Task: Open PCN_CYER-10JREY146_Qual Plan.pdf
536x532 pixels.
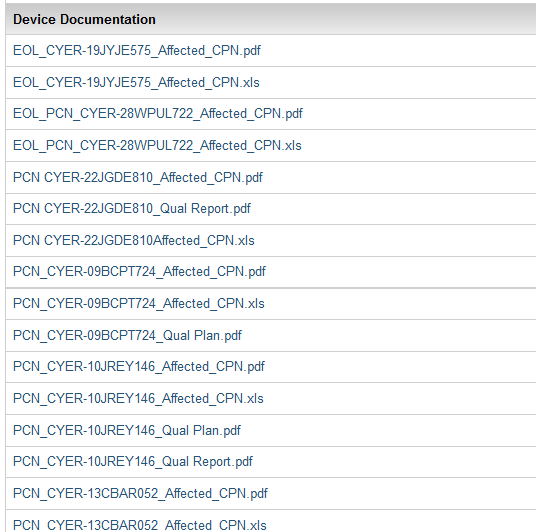Action: coord(127,430)
